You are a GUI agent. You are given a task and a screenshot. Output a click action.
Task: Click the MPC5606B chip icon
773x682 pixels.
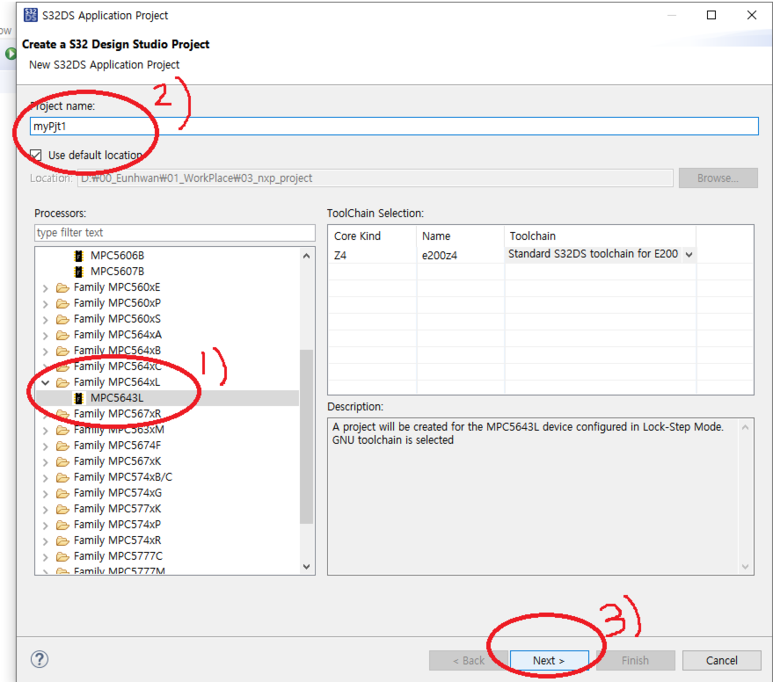click(78, 256)
